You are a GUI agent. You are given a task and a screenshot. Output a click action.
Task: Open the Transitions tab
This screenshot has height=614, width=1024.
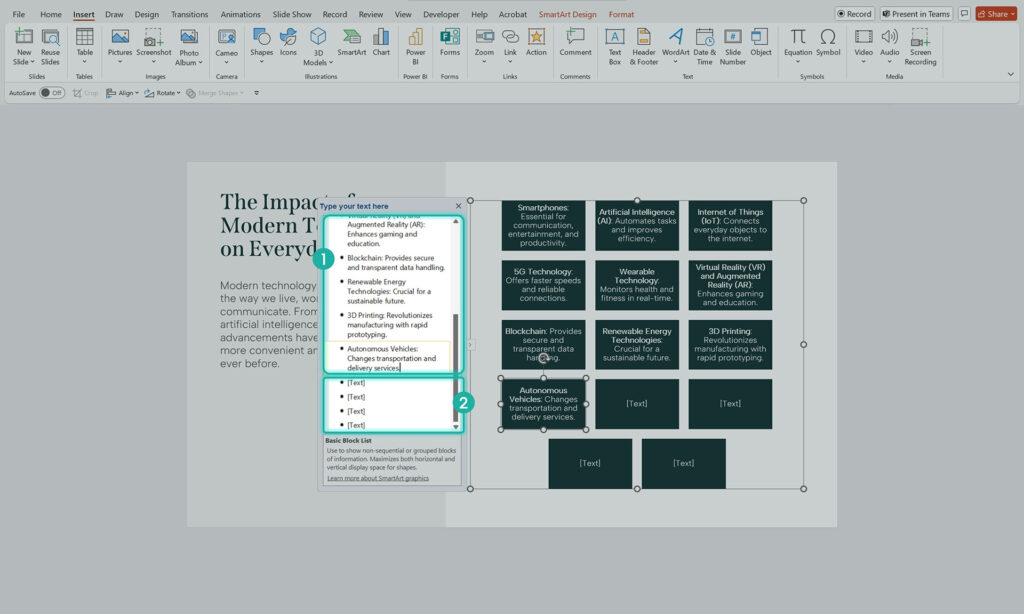click(189, 14)
